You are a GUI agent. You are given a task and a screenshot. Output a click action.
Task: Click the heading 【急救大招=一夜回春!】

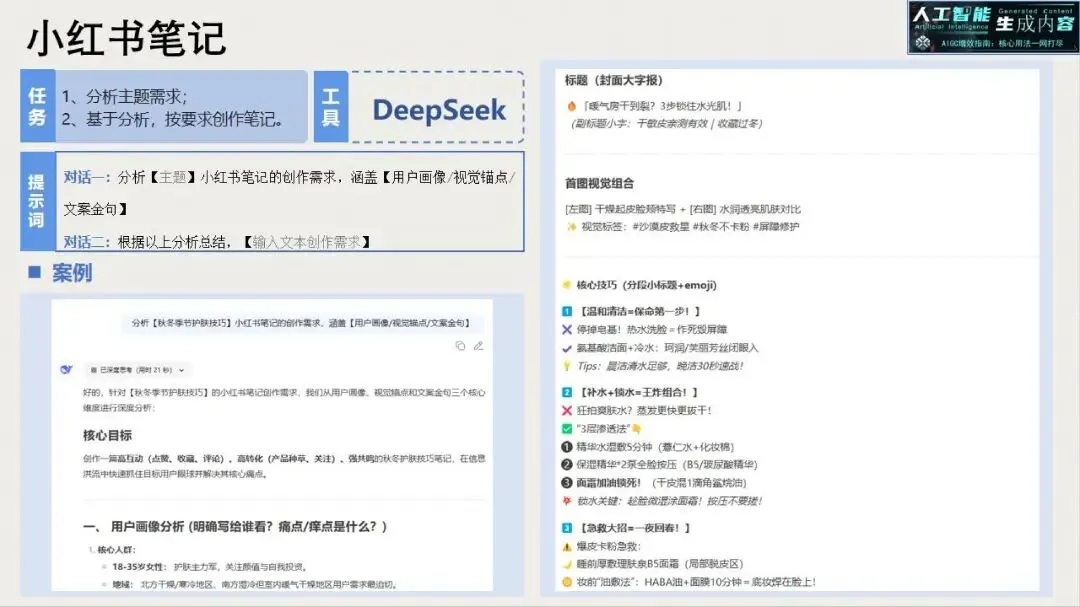634,528
